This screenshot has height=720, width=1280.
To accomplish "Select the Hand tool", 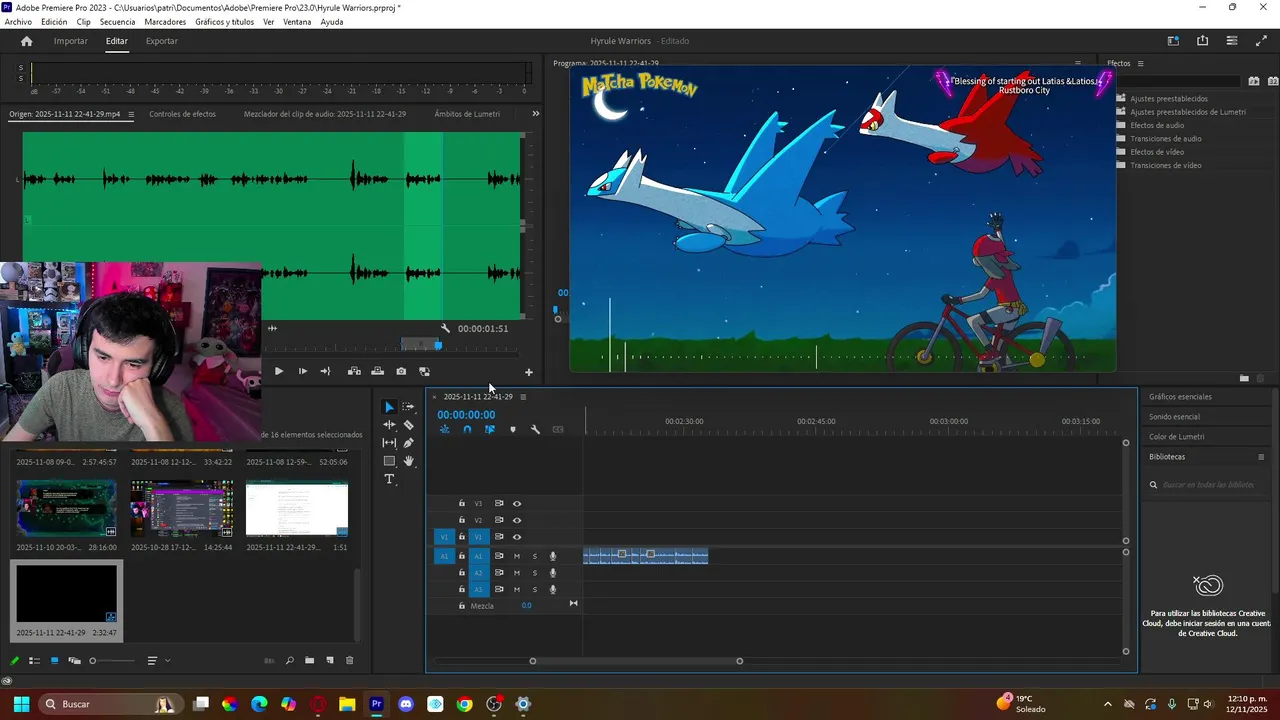I will click(x=408, y=461).
